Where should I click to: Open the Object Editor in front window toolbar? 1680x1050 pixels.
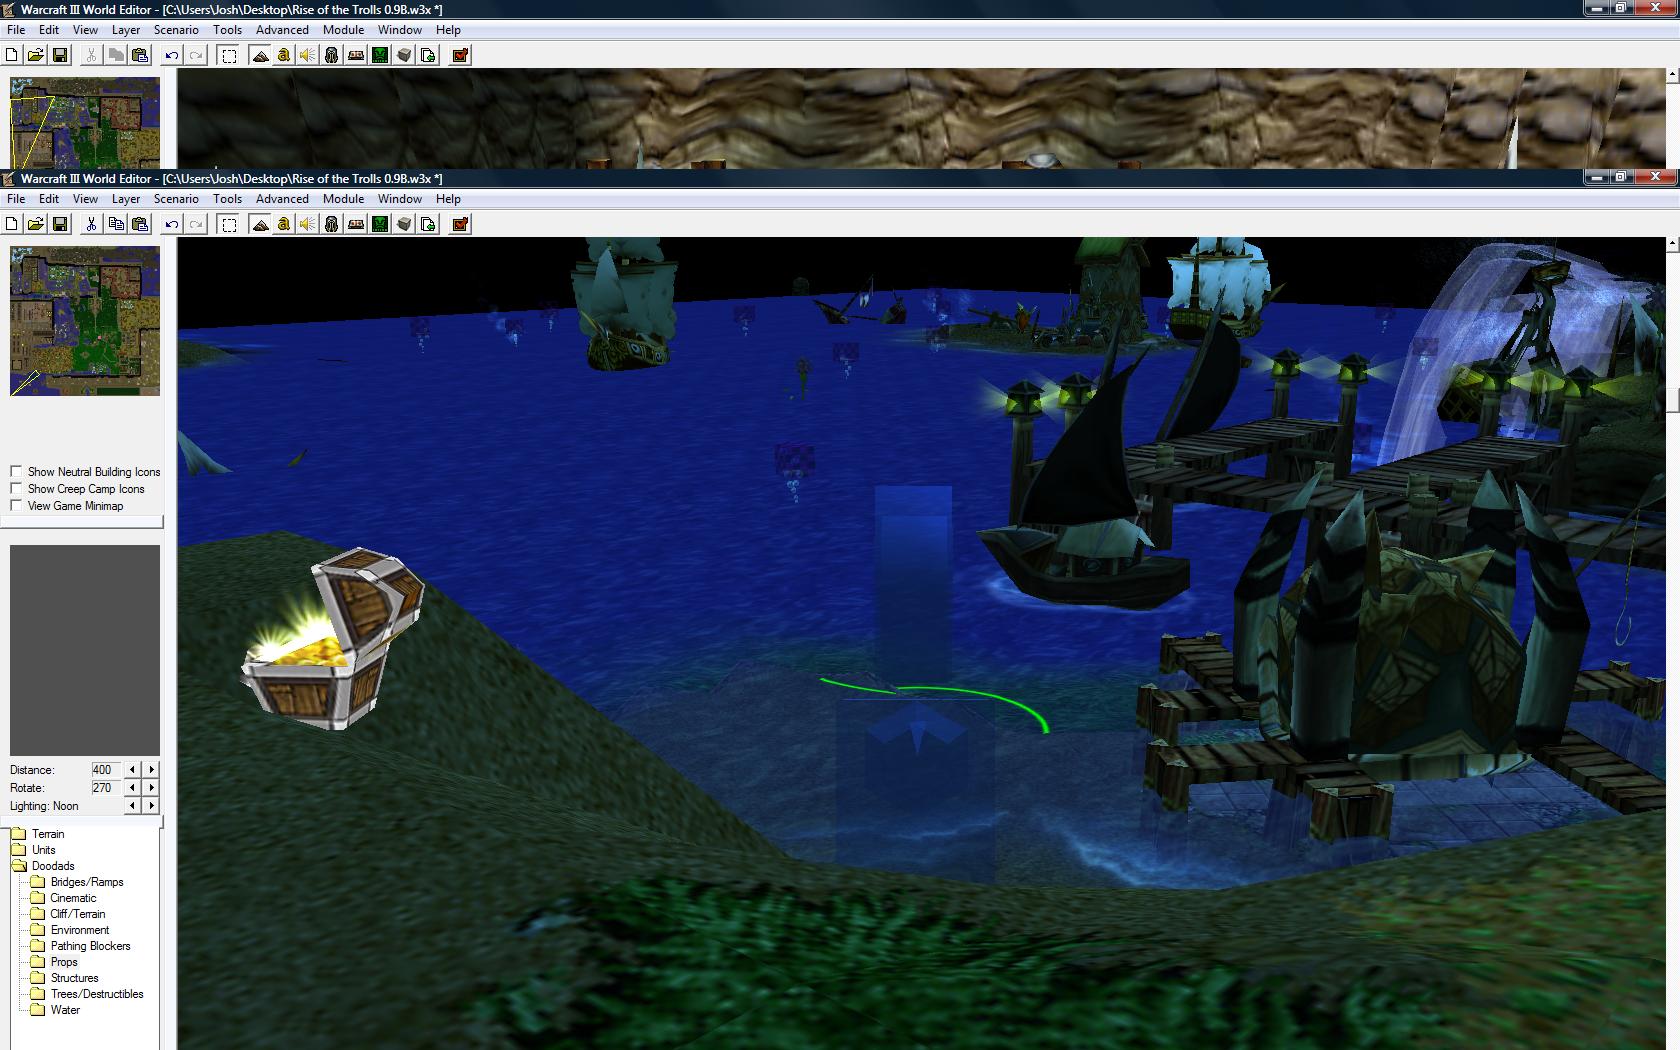click(x=332, y=224)
